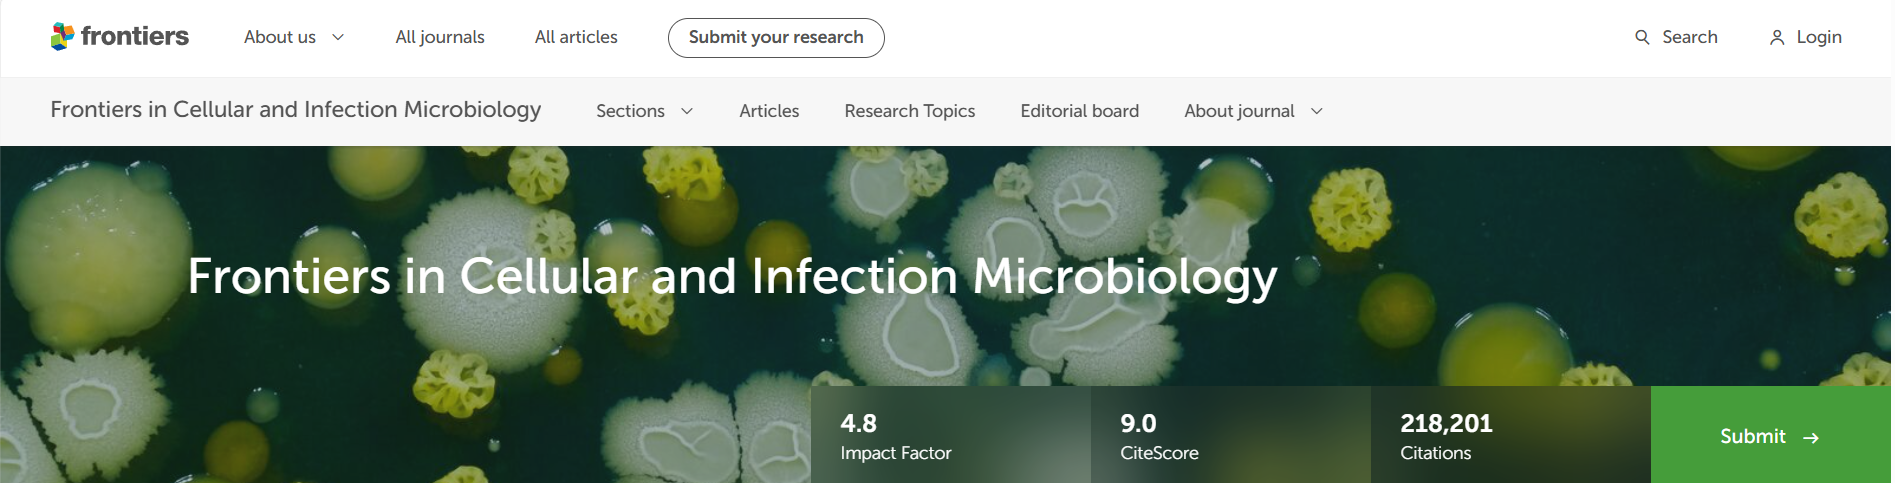Click the Search link text
Viewport: 1895px width, 483px height.
coord(1690,37)
